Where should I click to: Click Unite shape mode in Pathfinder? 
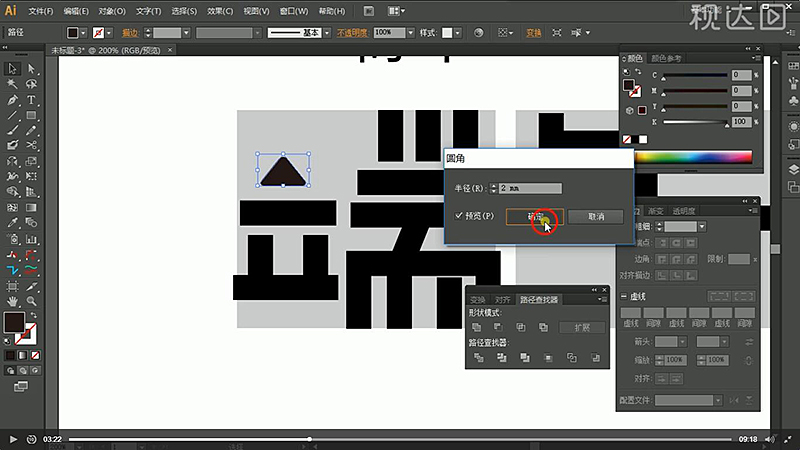(x=477, y=327)
